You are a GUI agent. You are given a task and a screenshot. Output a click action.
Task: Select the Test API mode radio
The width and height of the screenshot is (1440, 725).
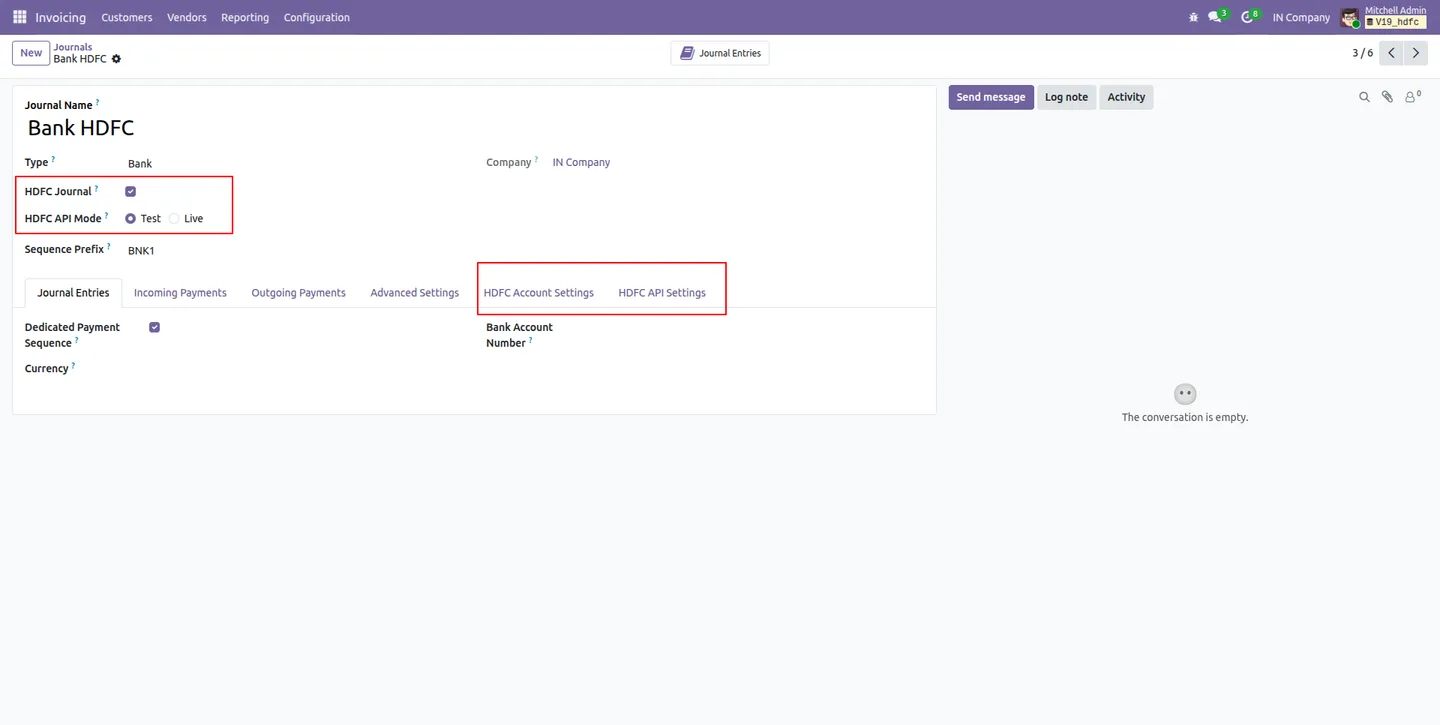130,218
